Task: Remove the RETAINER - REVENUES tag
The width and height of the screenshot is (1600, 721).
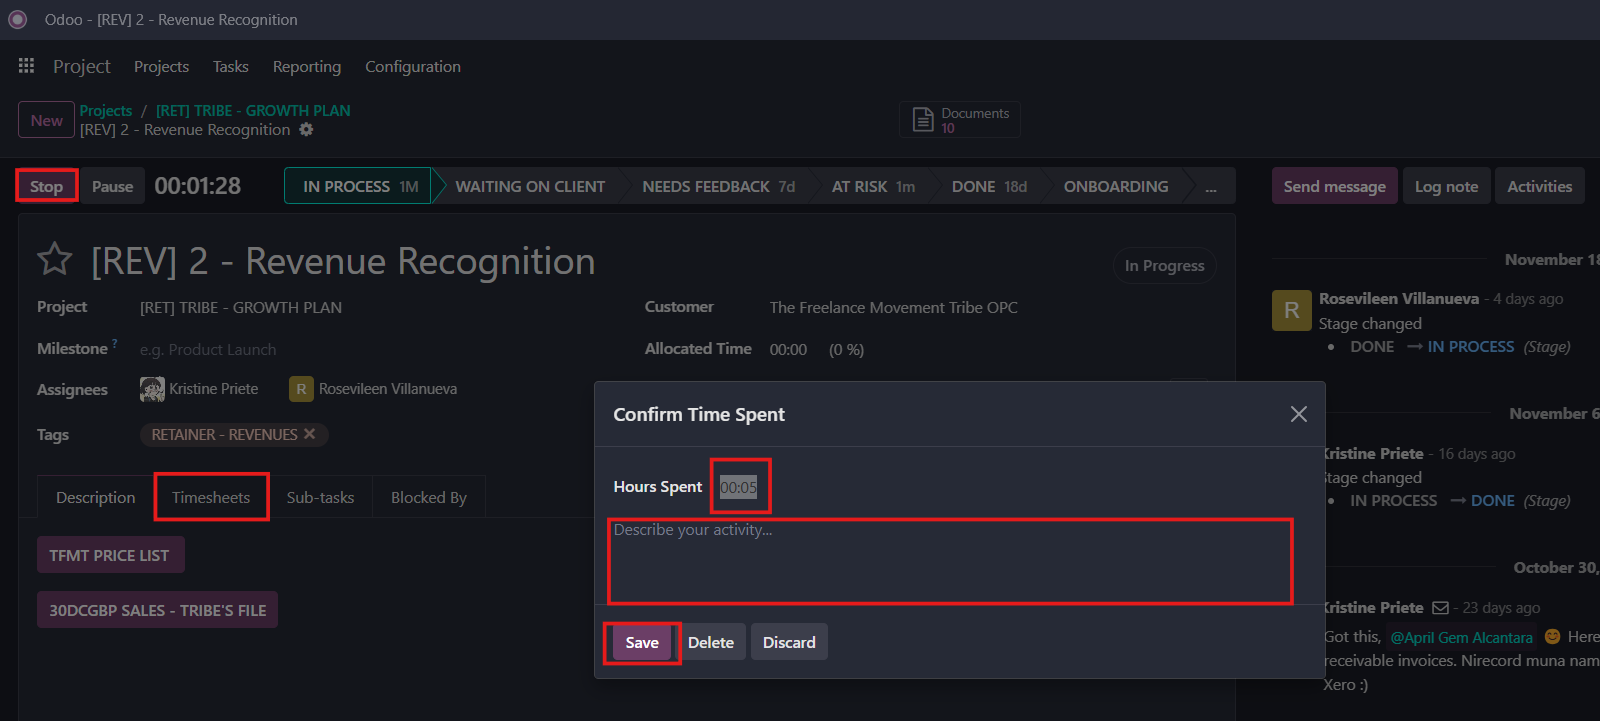Action: tap(310, 434)
